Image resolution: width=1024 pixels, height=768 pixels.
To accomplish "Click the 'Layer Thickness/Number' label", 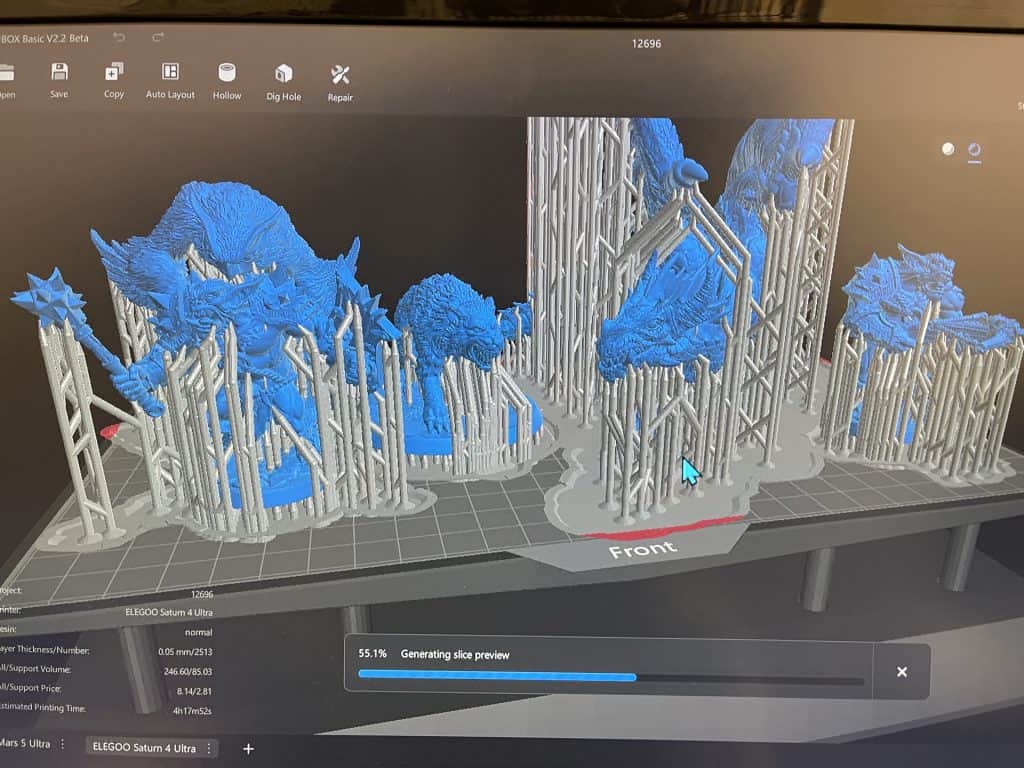I will [x=44, y=649].
